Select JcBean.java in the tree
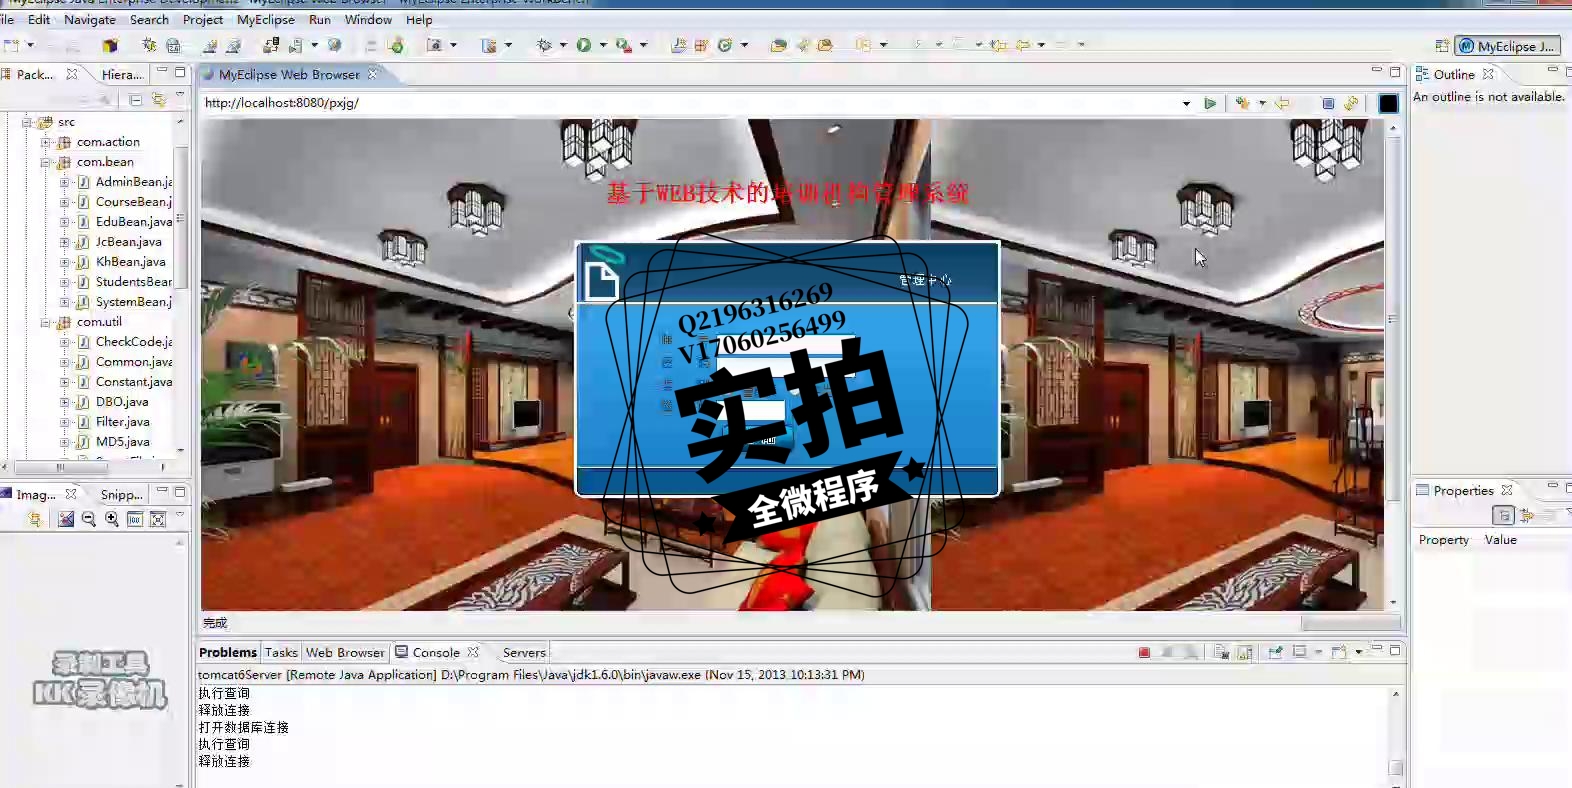 click(128, 242)
